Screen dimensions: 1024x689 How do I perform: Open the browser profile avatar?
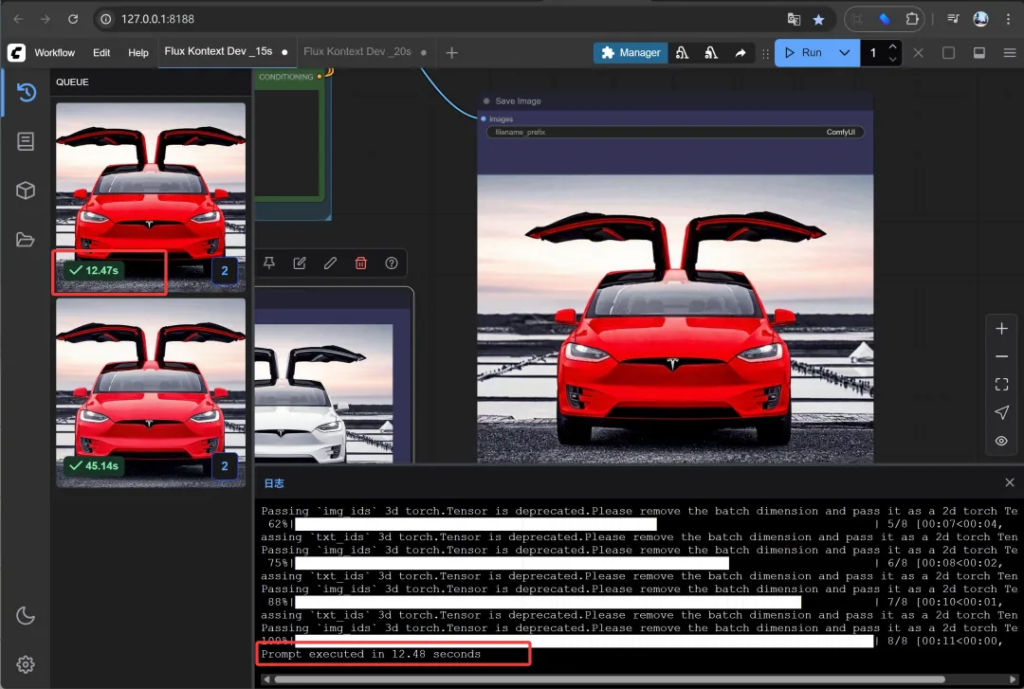point(980,19)
